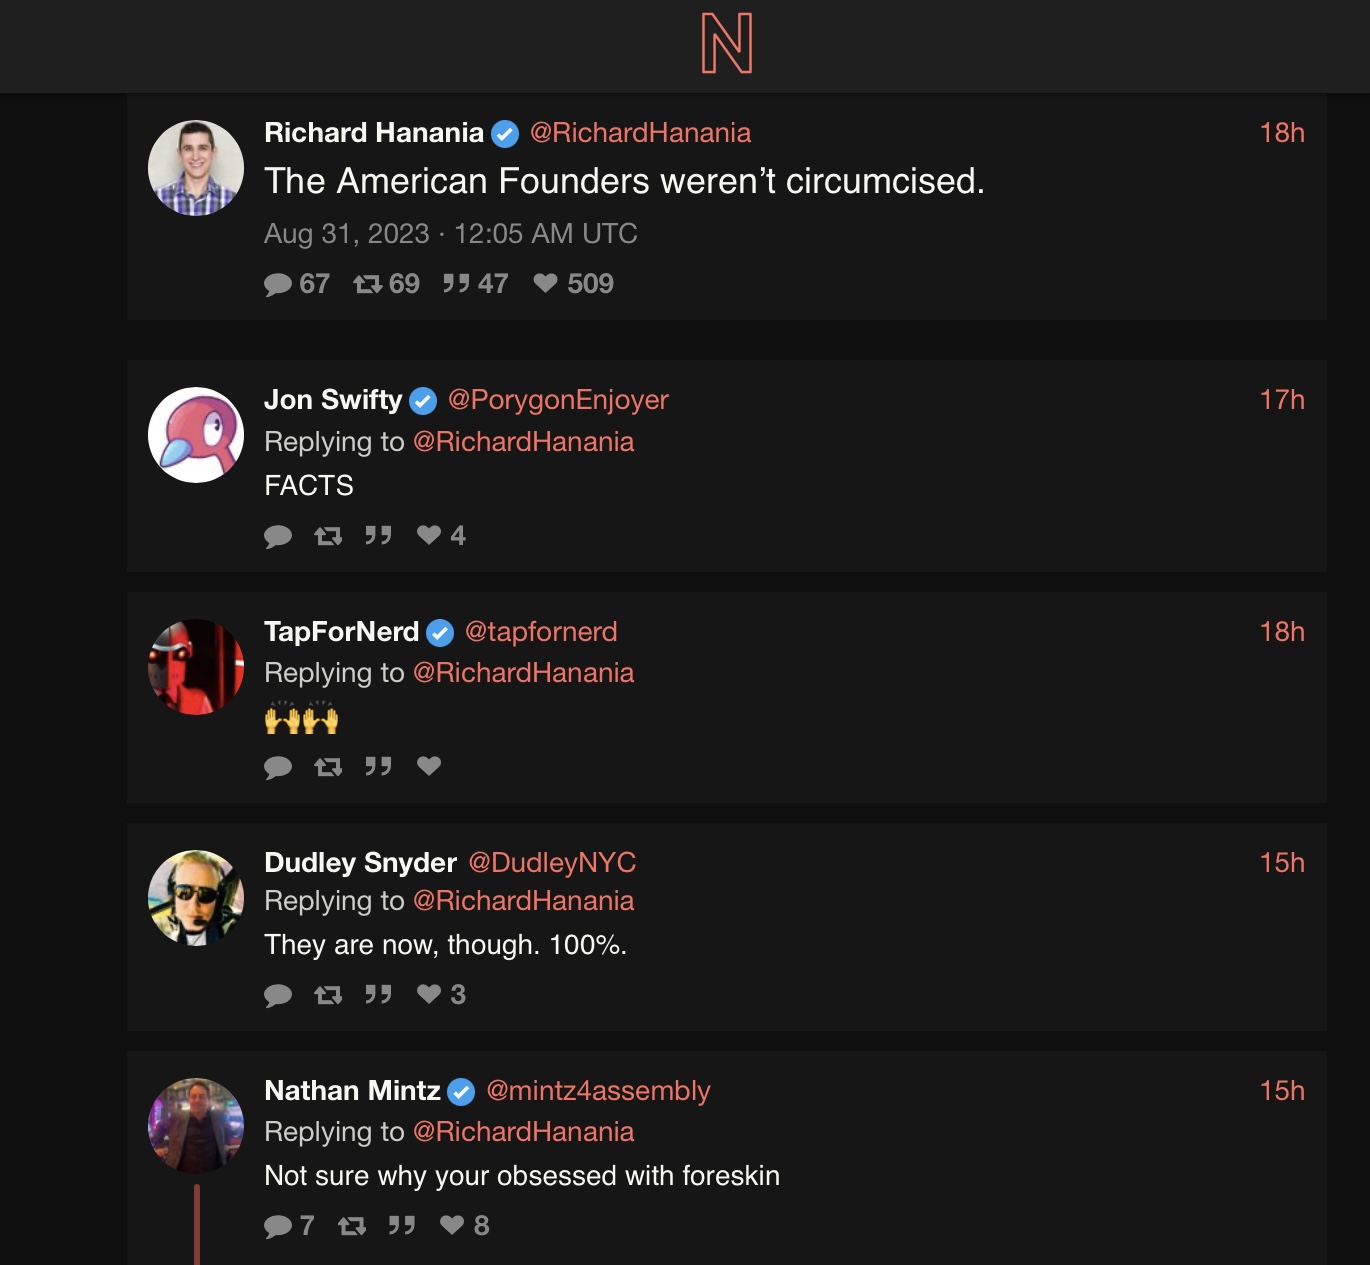Click the Dudley Snyder display name
This screenshot has width=1370, height=1265.
pos(360,863)
